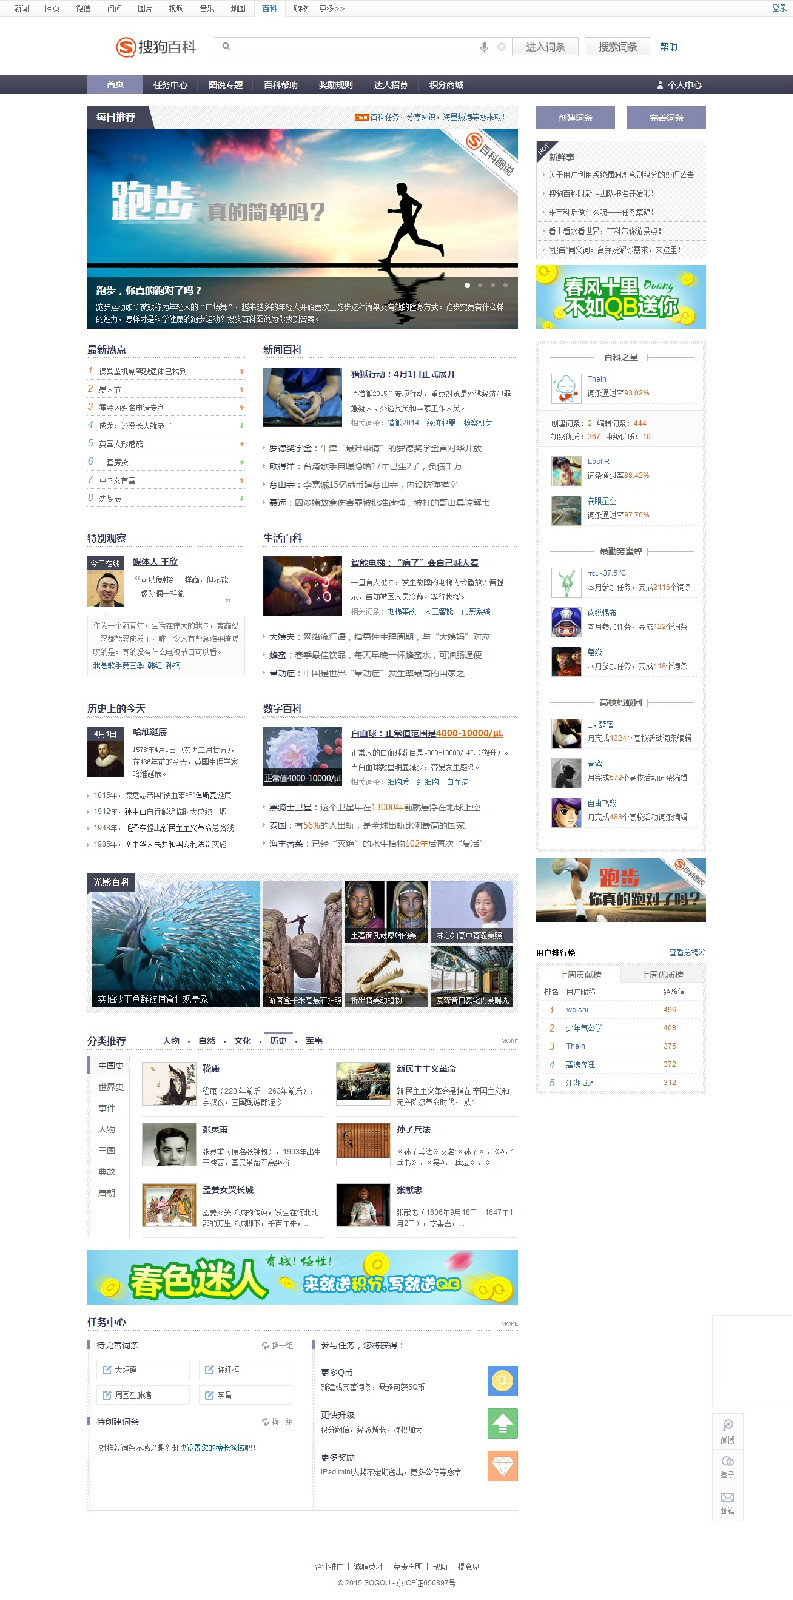Screen dimensions: 793x1600
Task: Click the Sogou Baike logo
Action: pos(156,47)
